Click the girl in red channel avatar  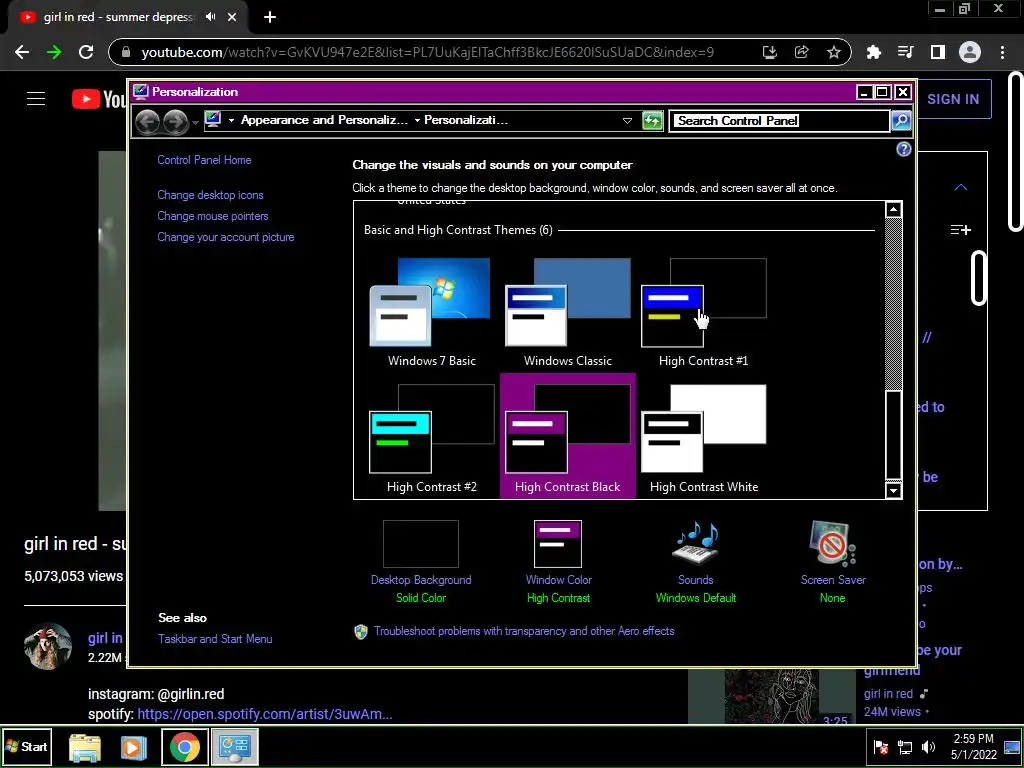click(48, 647)
